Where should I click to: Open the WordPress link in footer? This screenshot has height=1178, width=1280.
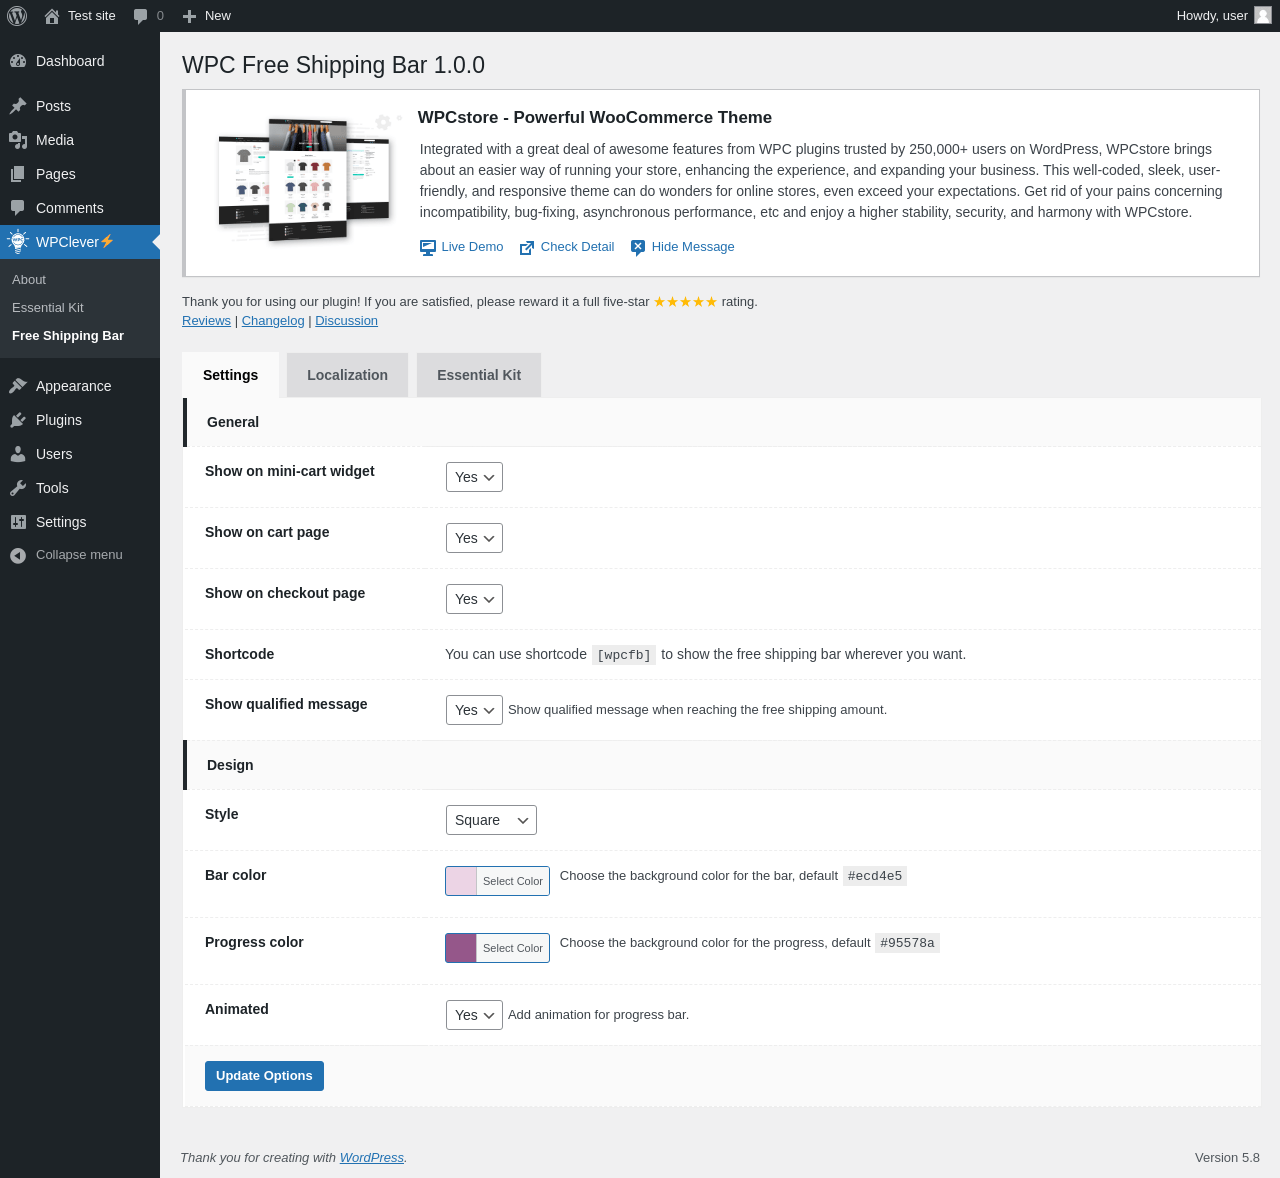(372, 1158)
